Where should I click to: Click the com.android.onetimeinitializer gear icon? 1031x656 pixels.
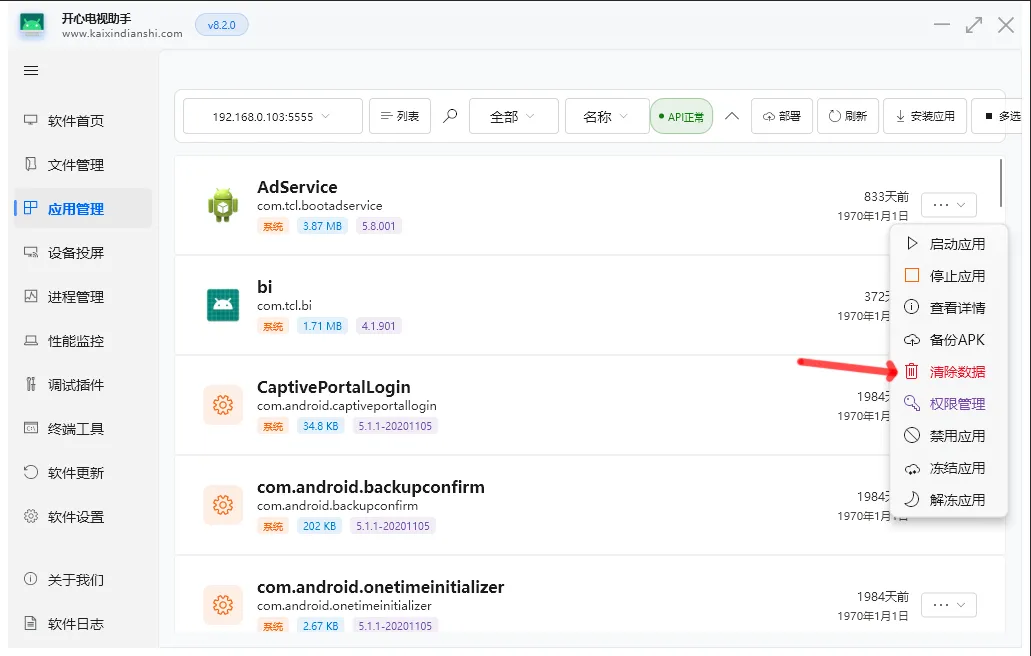223,605
